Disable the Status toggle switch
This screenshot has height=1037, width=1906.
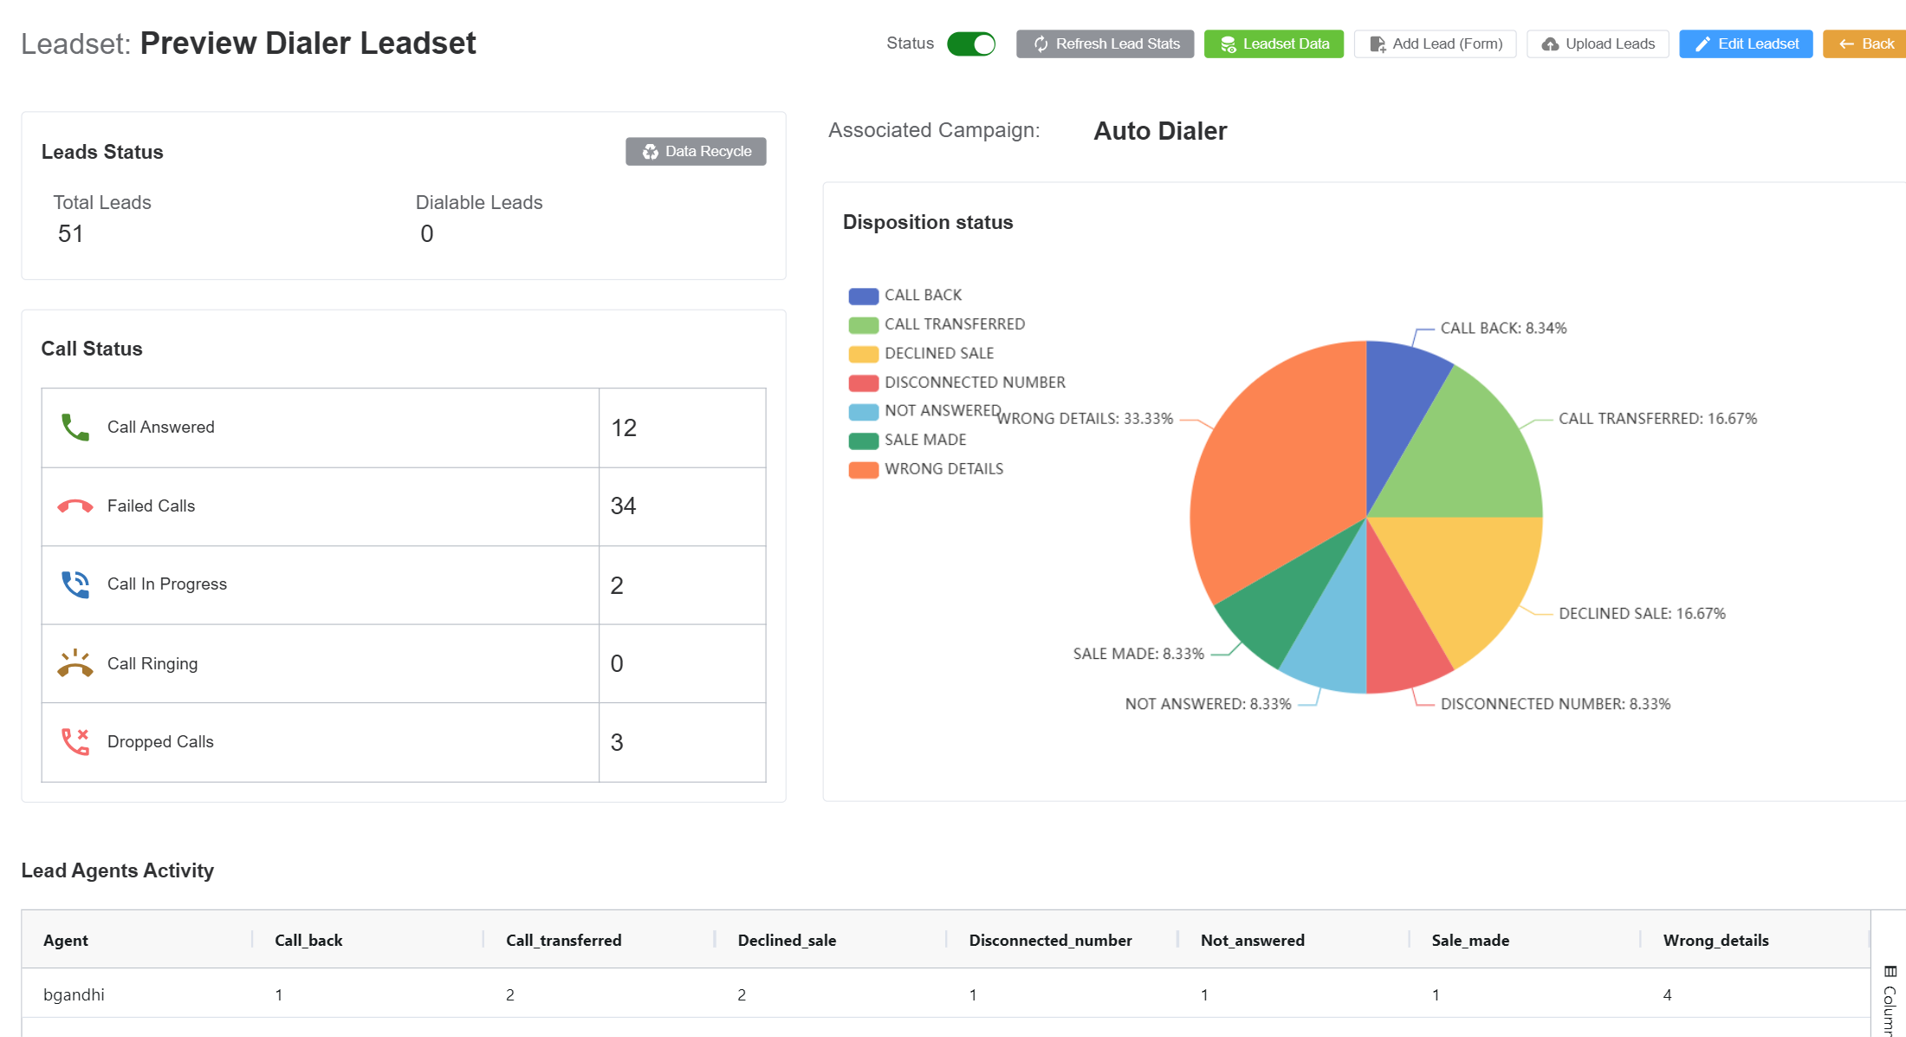pyautogui.click(x=971, y=44)
